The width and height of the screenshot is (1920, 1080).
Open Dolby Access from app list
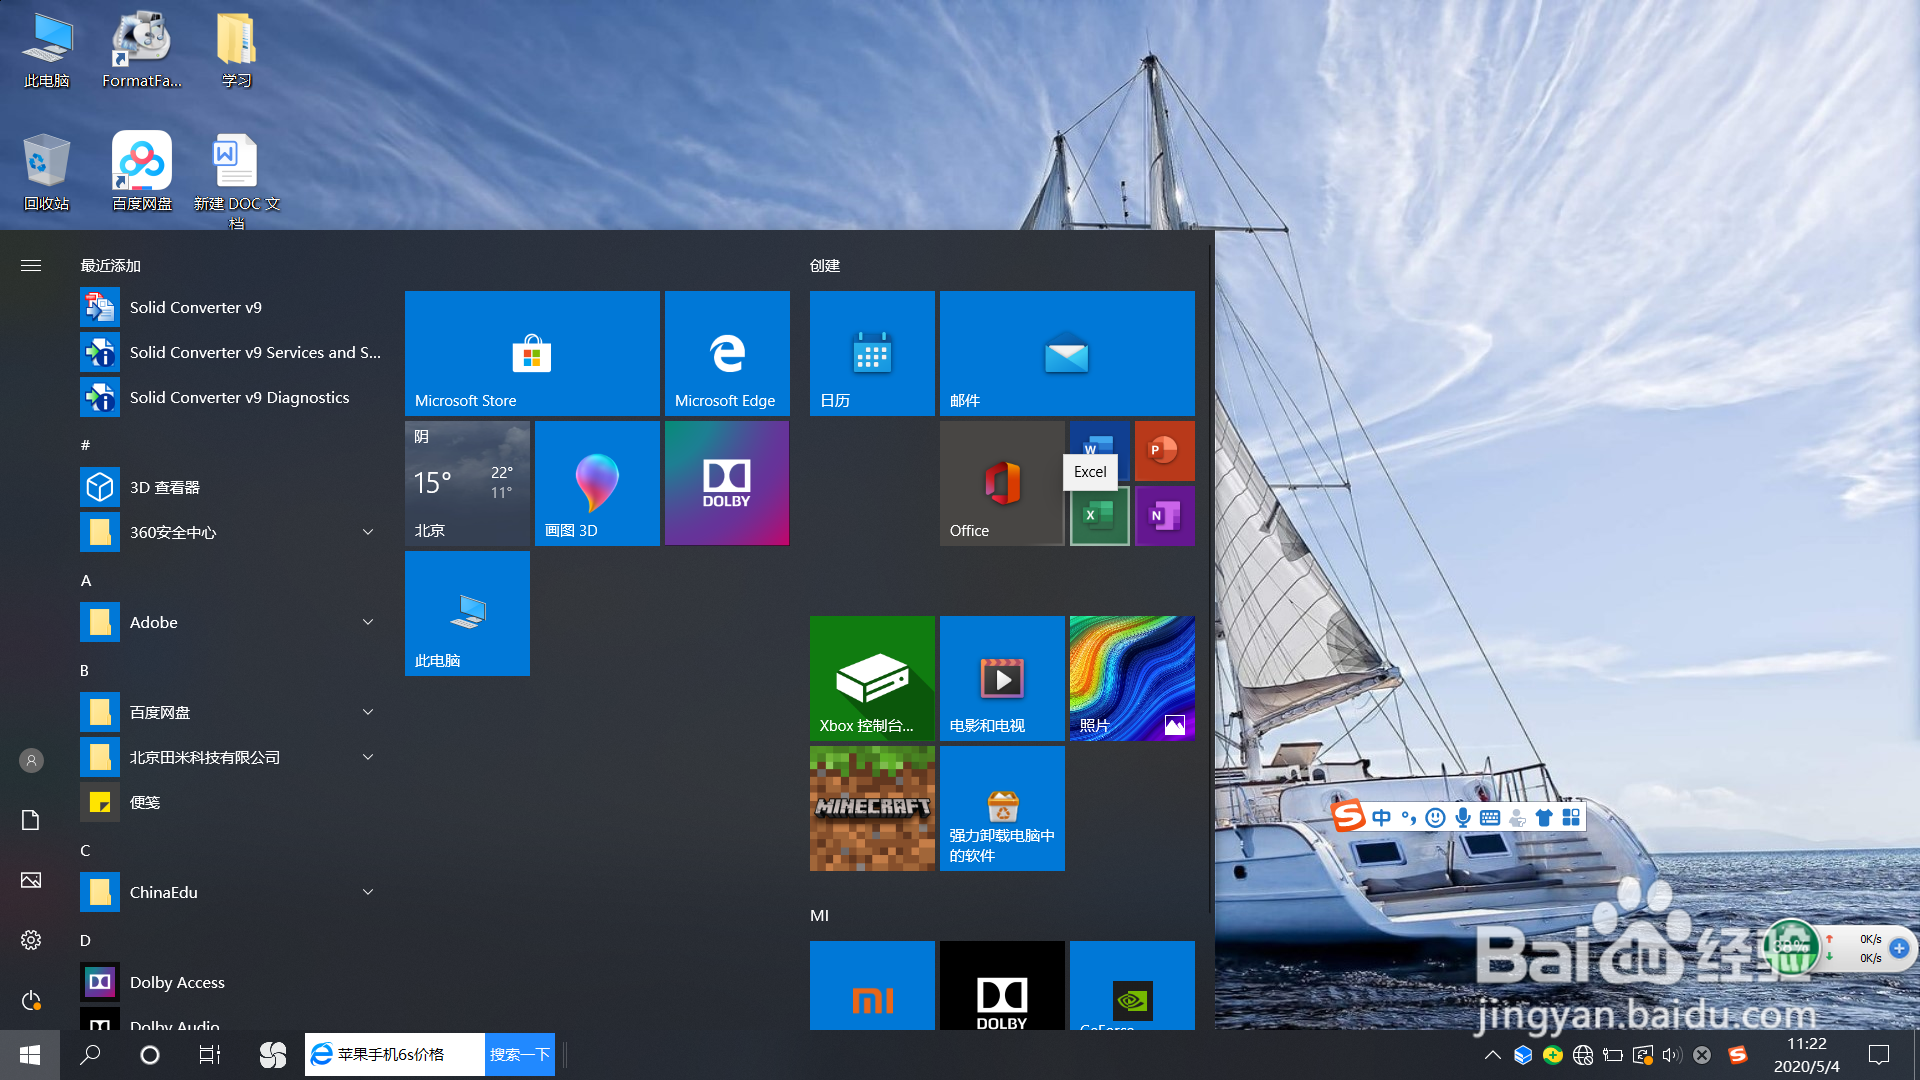[x=230, y=982]
